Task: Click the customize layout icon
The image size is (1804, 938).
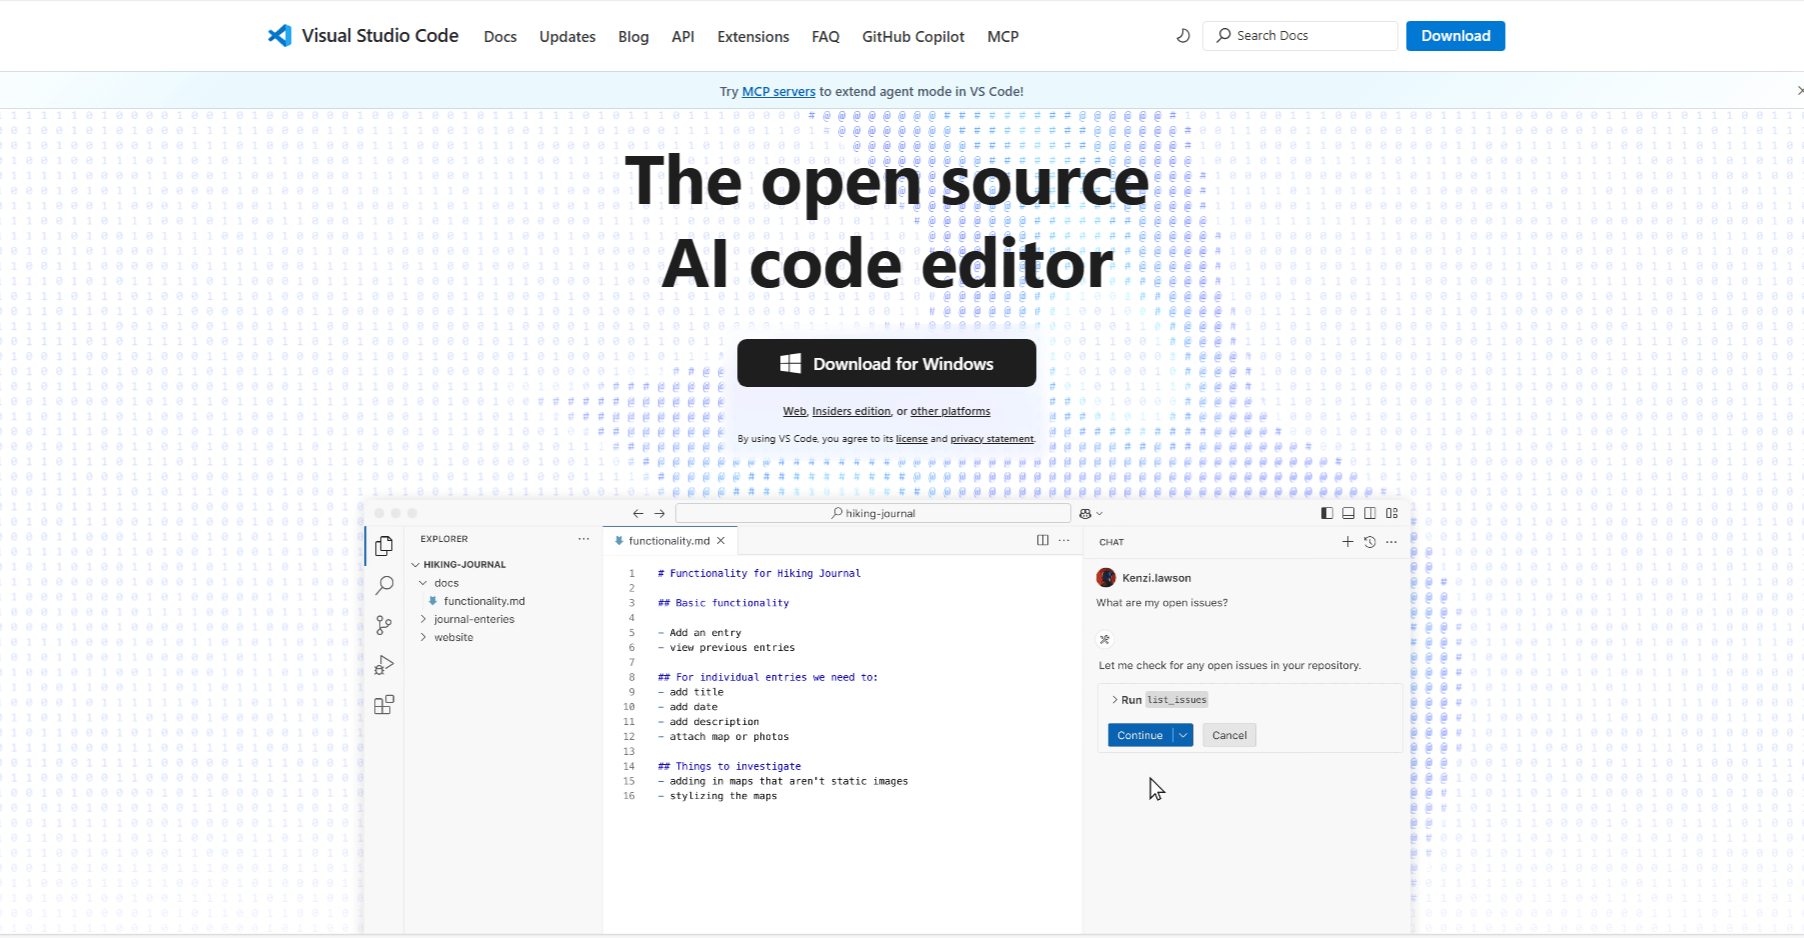Action: [x=1392, y=513]
